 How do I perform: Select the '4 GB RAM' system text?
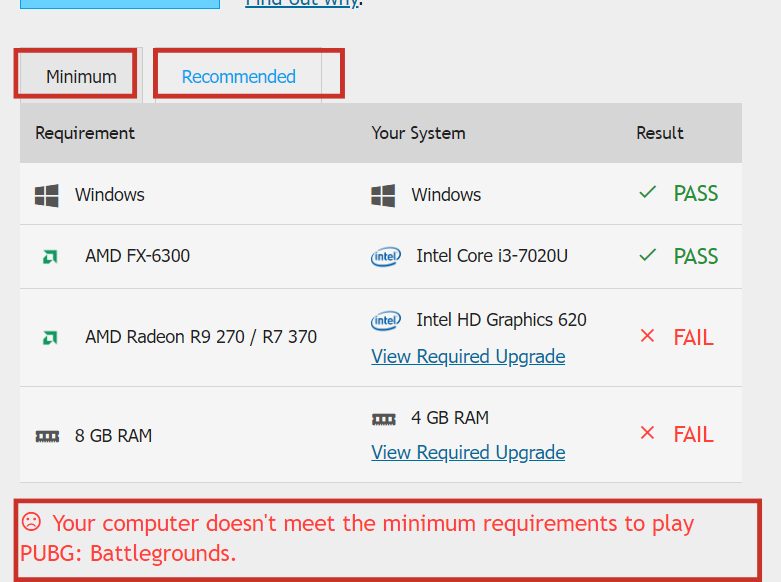click(x=450, y=418)
